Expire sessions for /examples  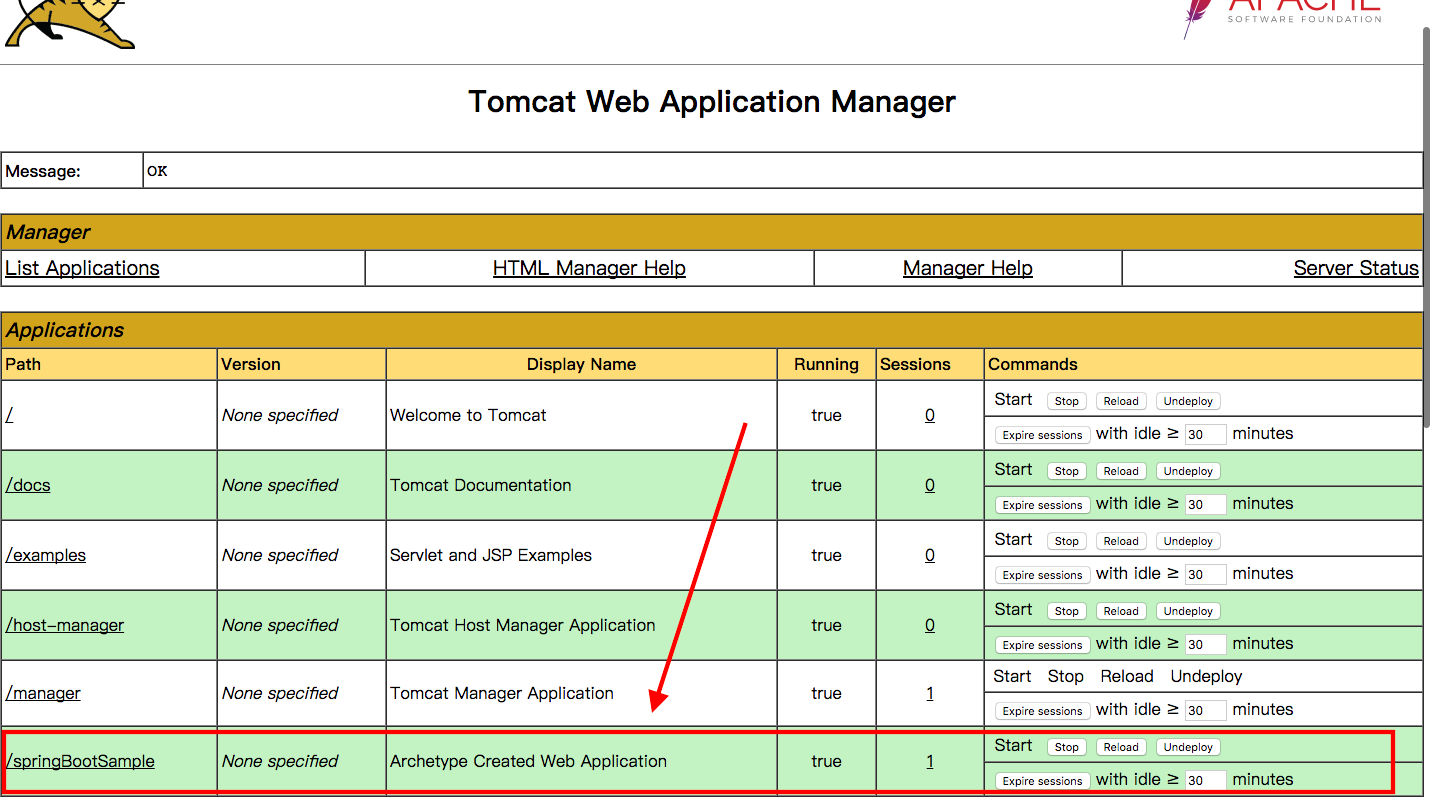point(1042,575)
